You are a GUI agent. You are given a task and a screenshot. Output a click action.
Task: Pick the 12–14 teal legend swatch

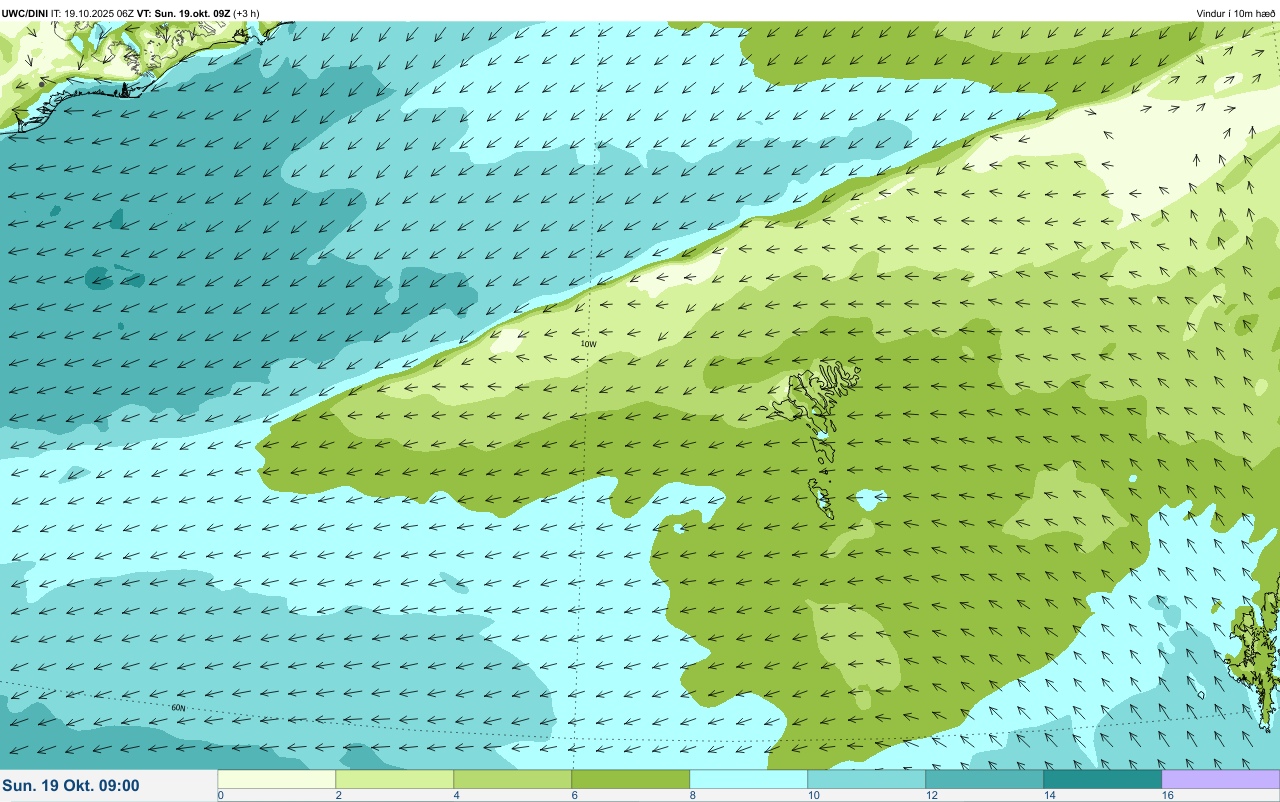pyautogui.click(x=985, y=779)
